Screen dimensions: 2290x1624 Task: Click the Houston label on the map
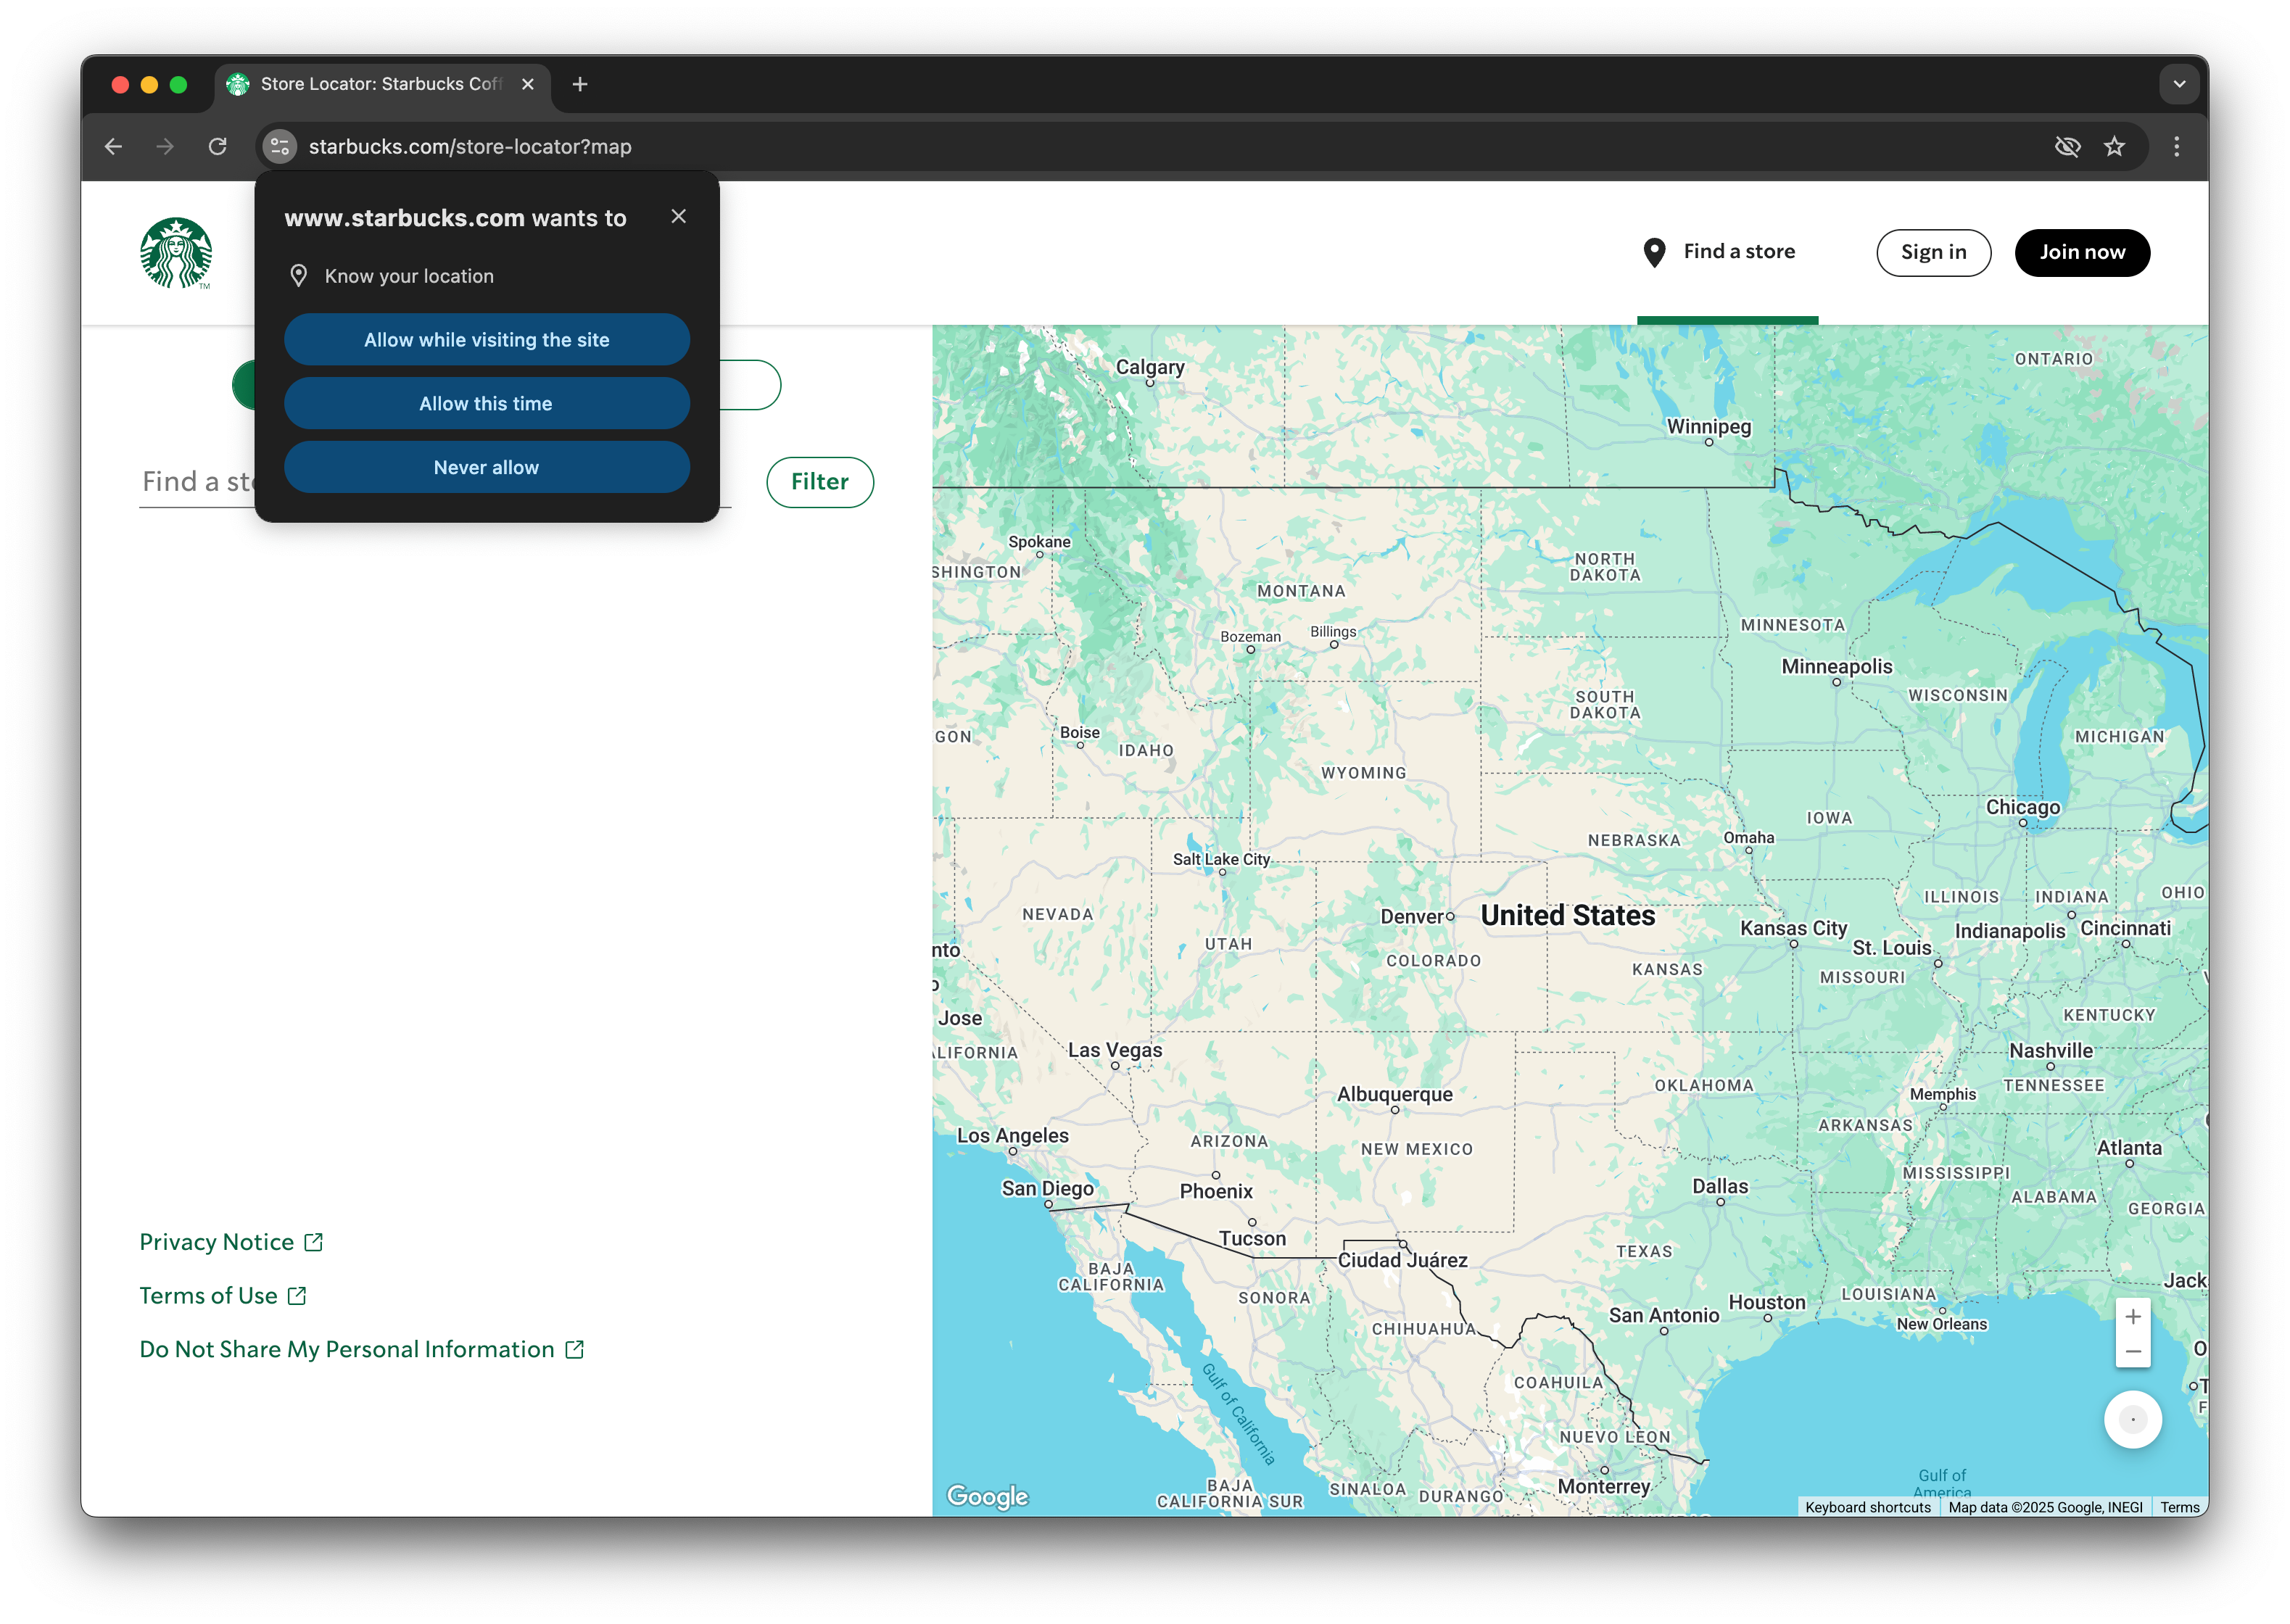[x=1767, y=1302]
